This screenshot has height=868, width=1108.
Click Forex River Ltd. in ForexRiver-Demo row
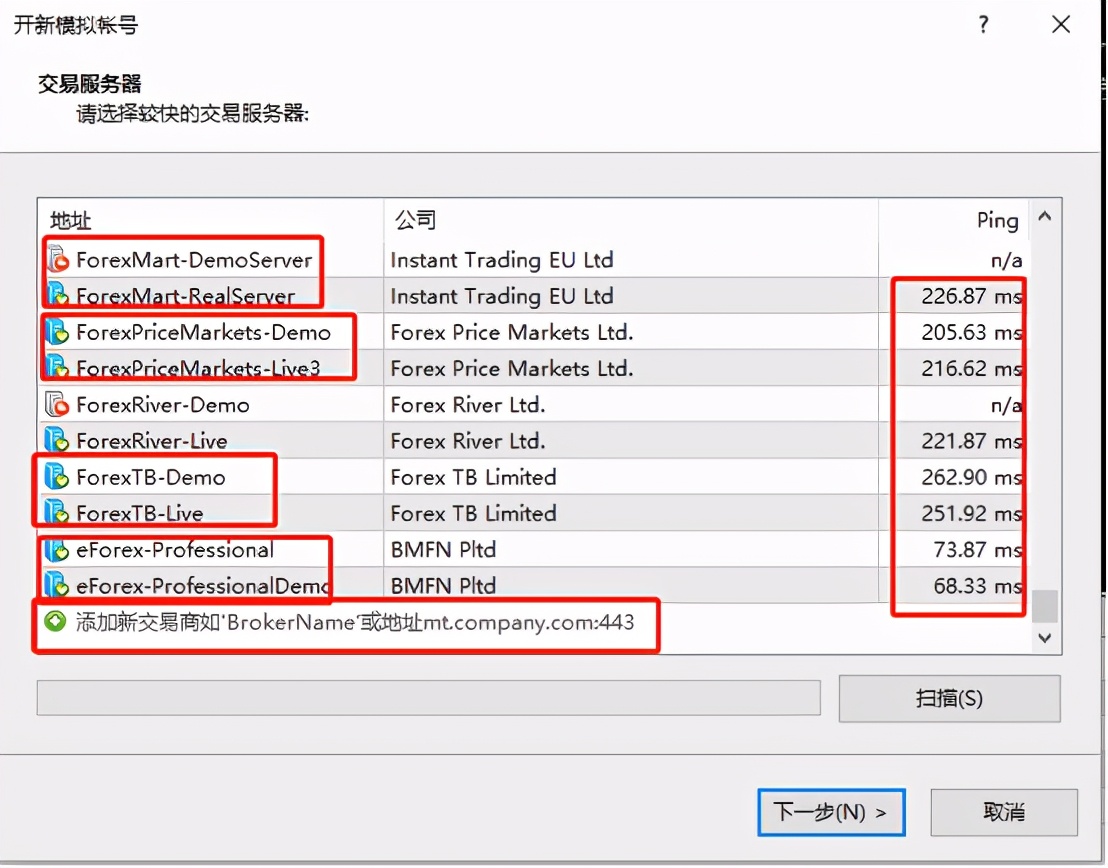pos(468,405)
